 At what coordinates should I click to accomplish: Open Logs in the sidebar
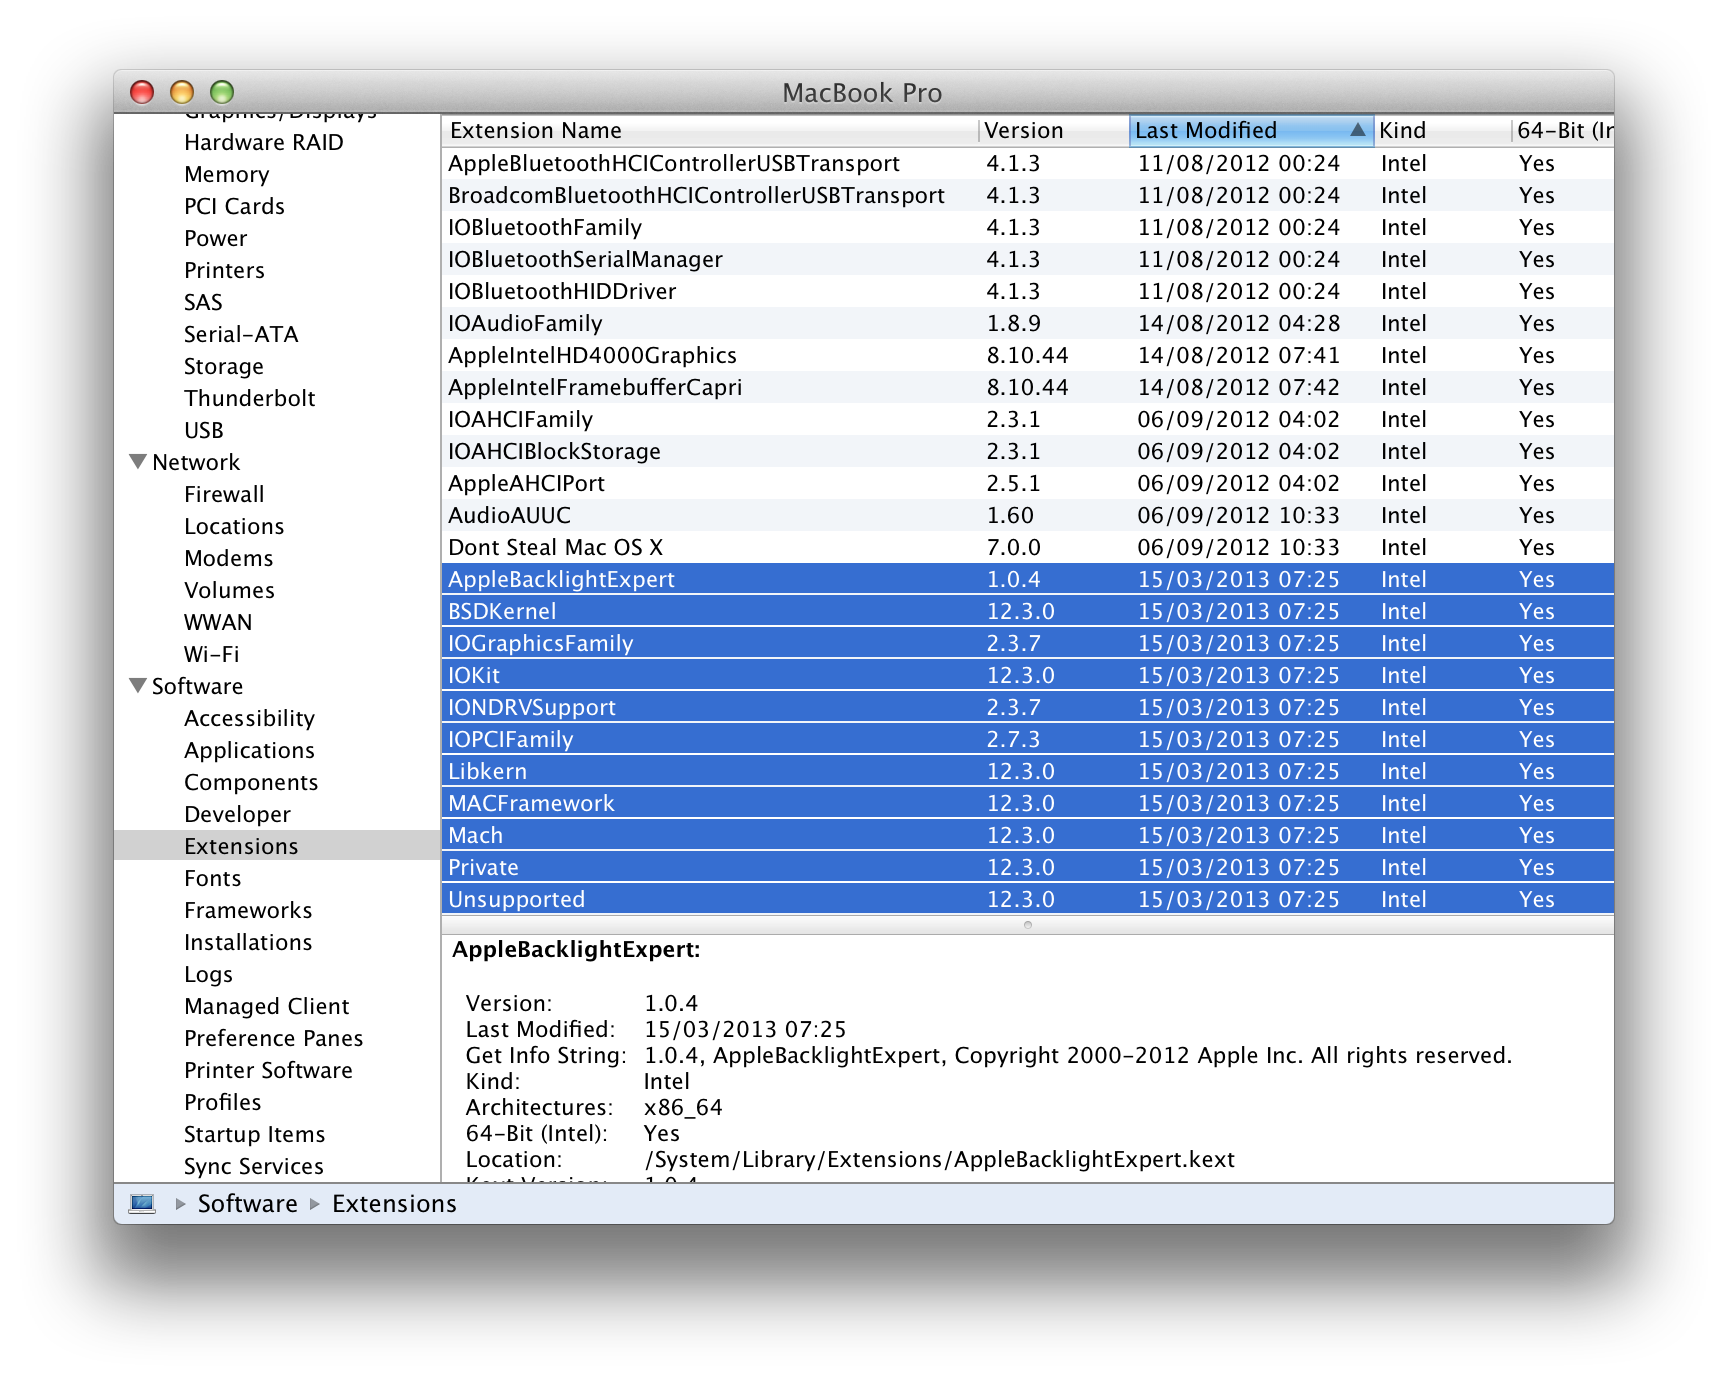pos(208,974)
